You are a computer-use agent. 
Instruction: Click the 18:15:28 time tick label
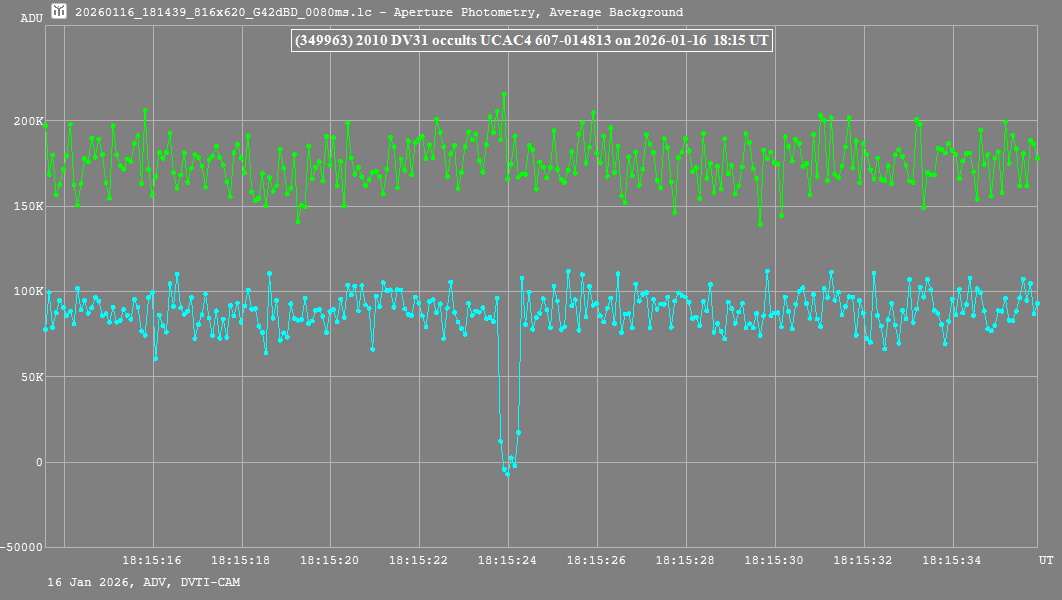point(685,561)
